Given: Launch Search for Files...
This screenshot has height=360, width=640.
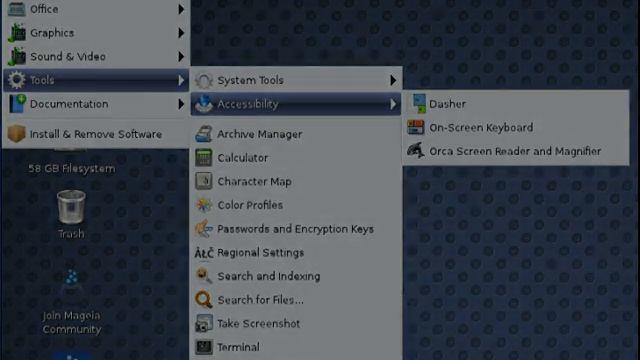Looking at the screenshot, I should (x=296, y=300).
